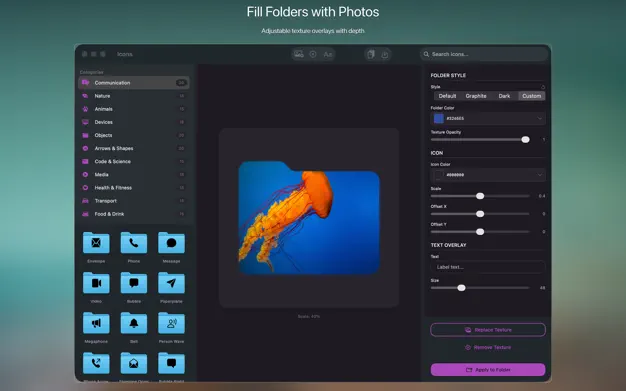Click the Apply to Folder button
This screenshot has height=391, width=626.
[488, 370]
